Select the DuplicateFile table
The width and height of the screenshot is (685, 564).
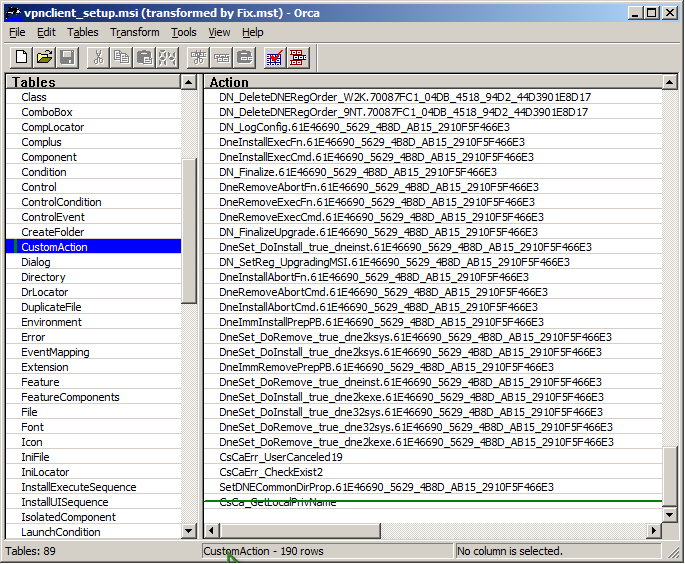(x=93, y=307)
